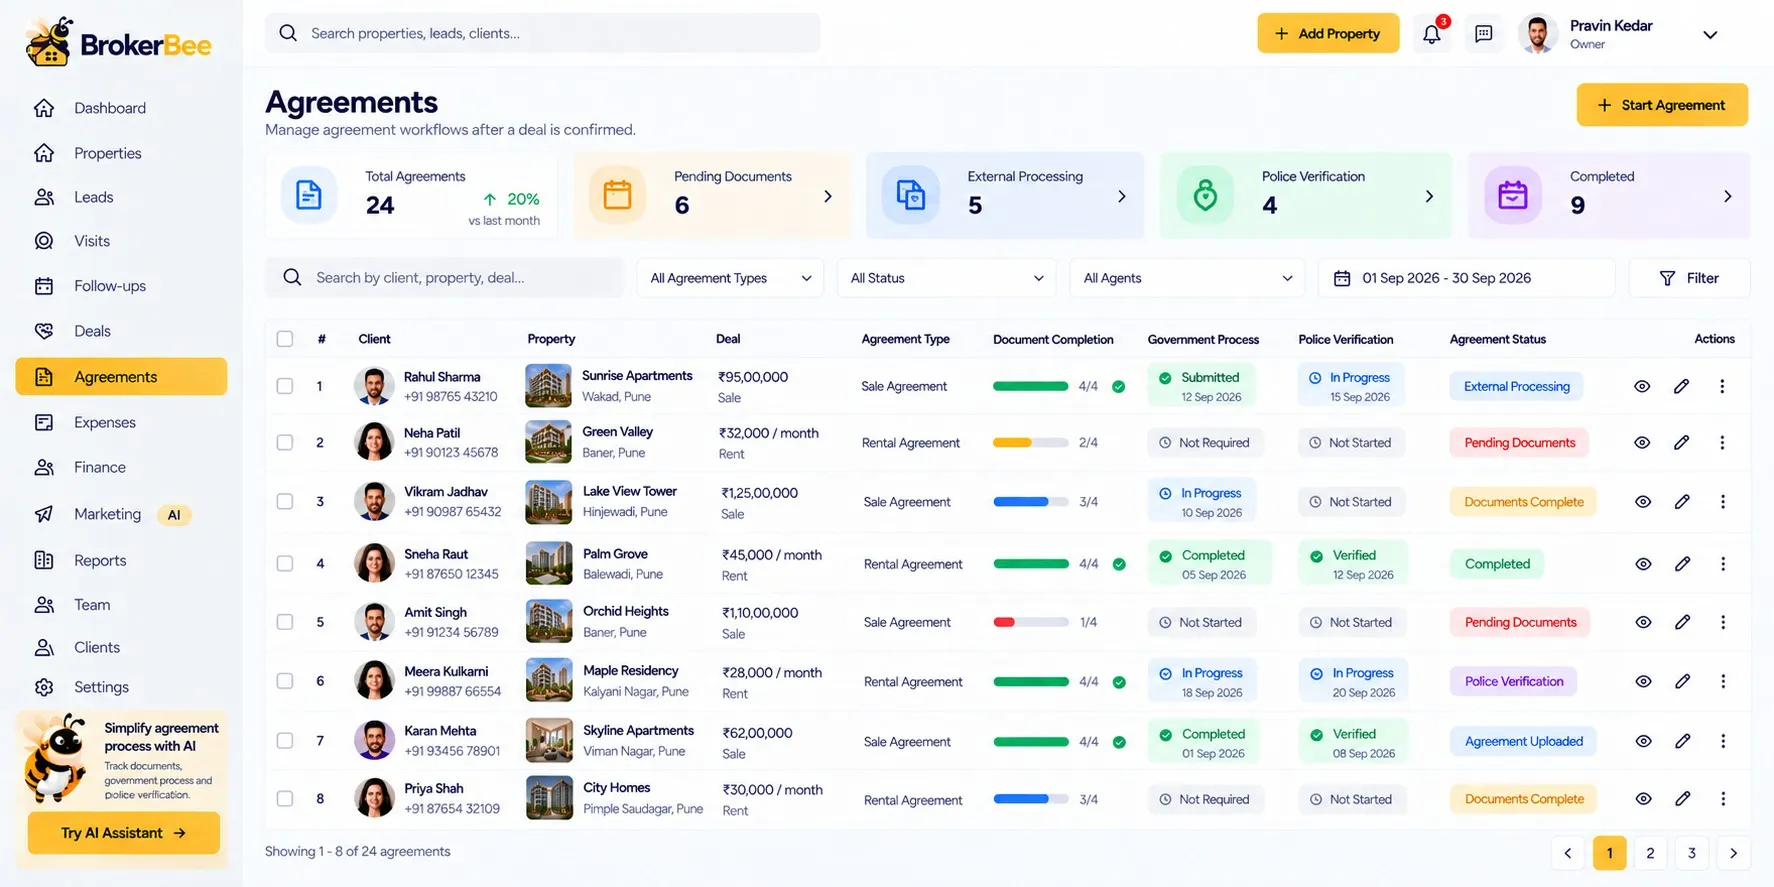Viewport: 1774px width, 887px height.
Task: Open more actions for Priya Shah row
Action: [x=1723, y=799]
